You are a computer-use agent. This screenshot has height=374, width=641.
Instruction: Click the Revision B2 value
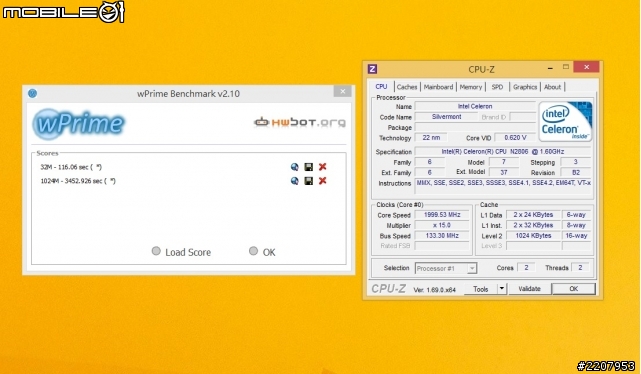click(x=576, y=172)
